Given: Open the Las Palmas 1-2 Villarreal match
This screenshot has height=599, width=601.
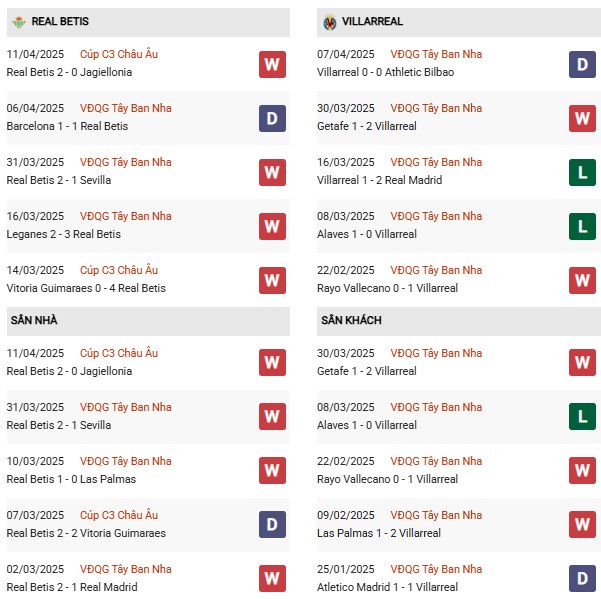Looking at the screenshot, I should (377, 533).
